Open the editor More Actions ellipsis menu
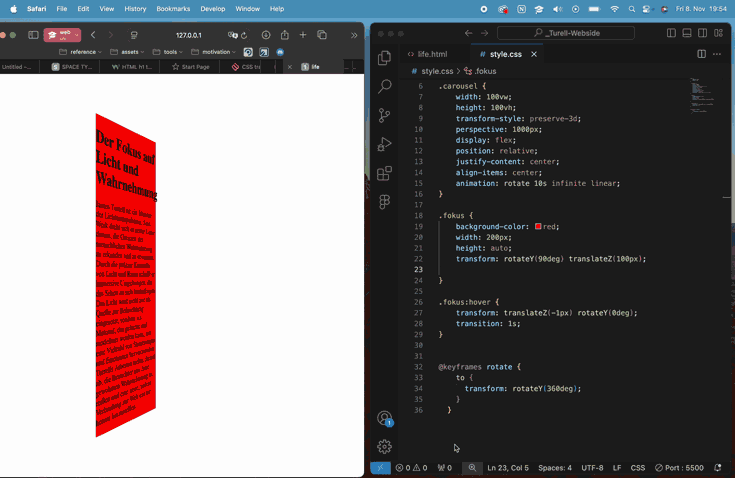 pos(717,54)
